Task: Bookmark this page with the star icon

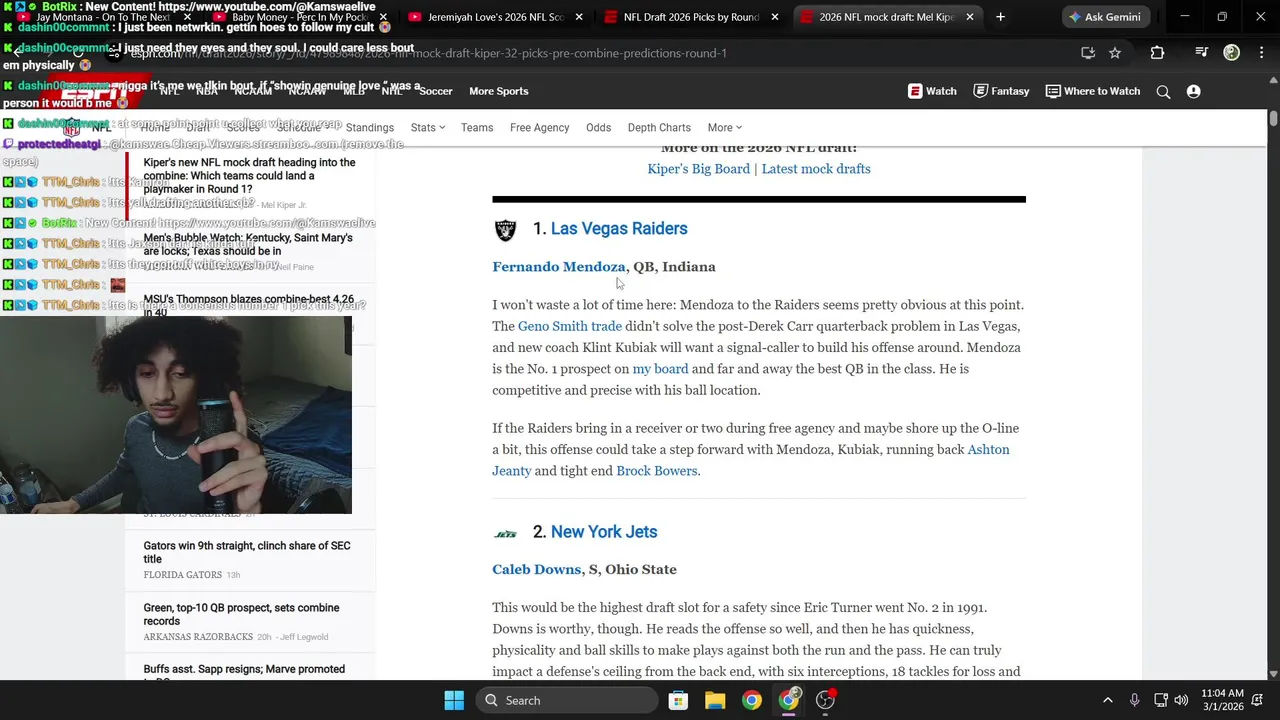Action: point(1115,53)
